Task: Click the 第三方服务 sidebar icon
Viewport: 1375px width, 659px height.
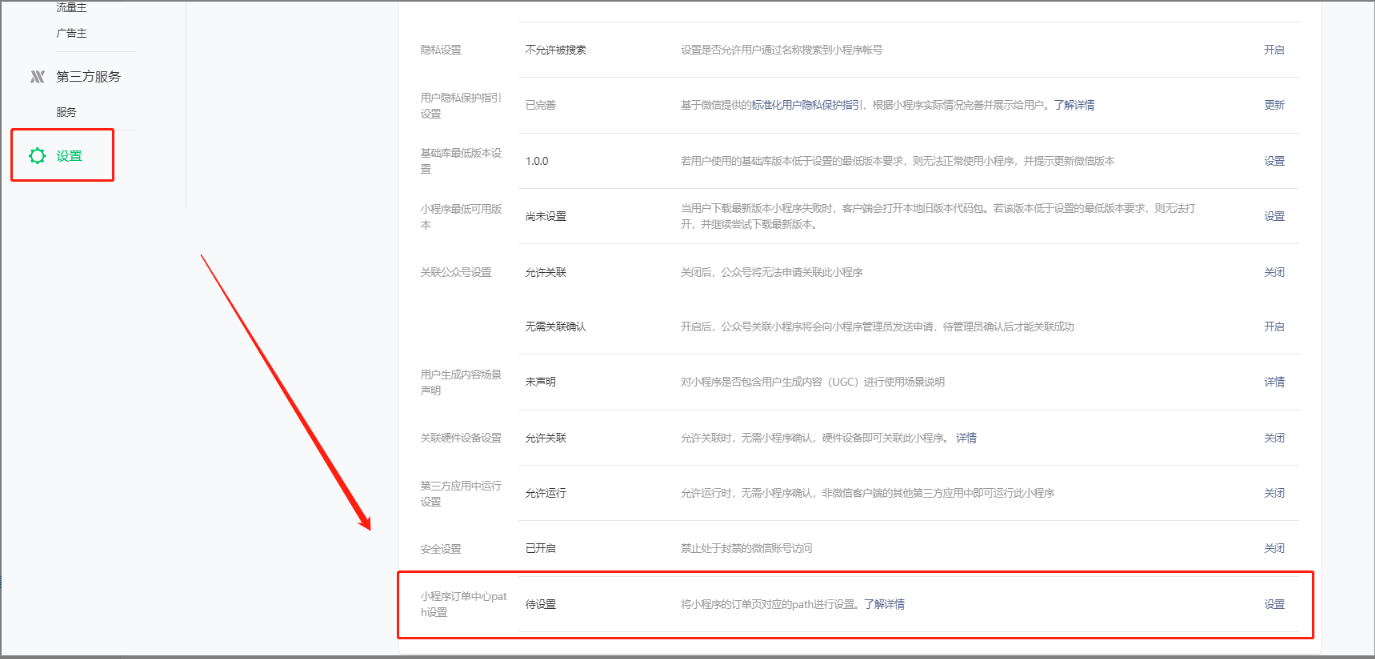Action: pyautogui.click(x=38, y=76)
